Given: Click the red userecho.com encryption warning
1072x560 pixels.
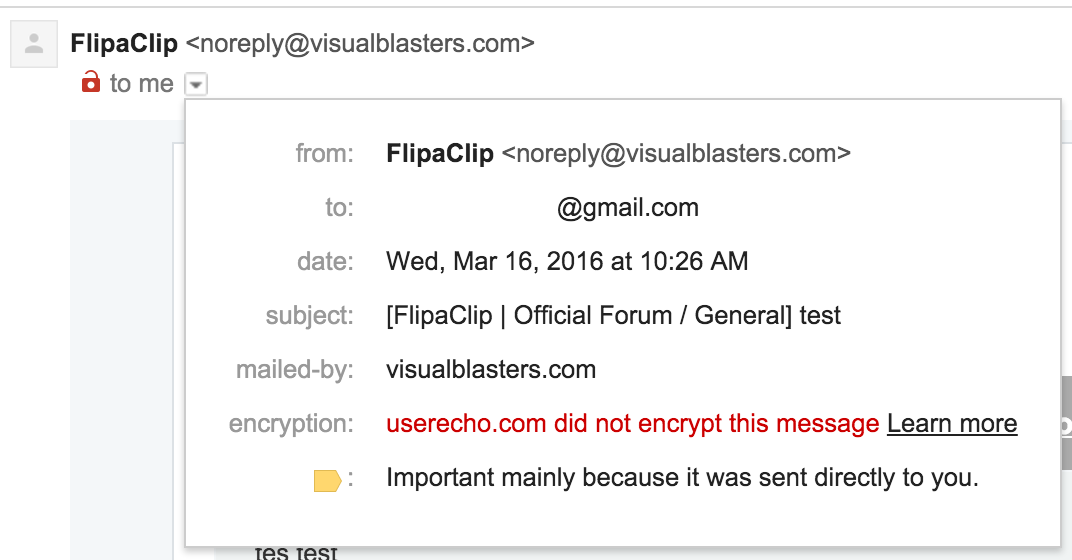Looking at the screenshot, I should click(x=632, y=424).
